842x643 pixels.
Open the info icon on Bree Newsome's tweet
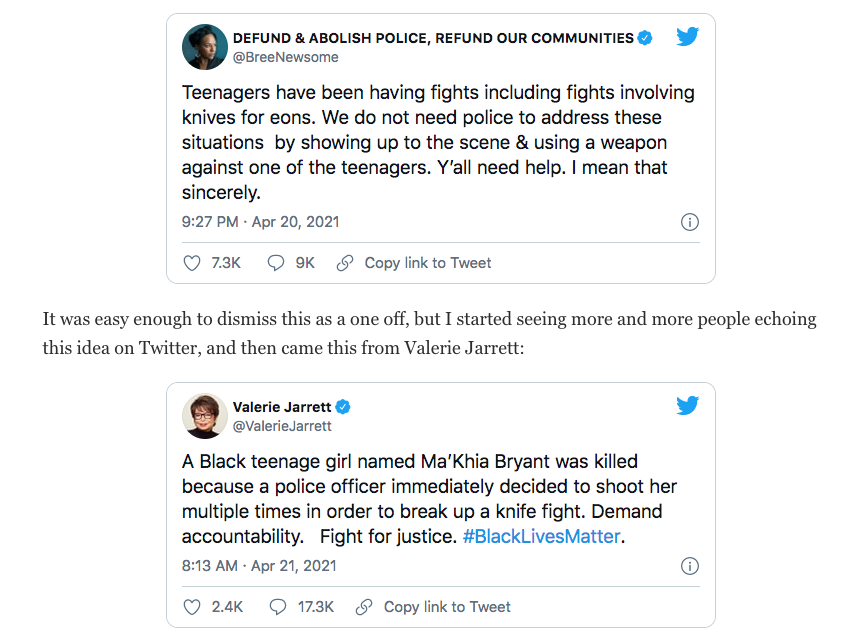pos(689,222)
